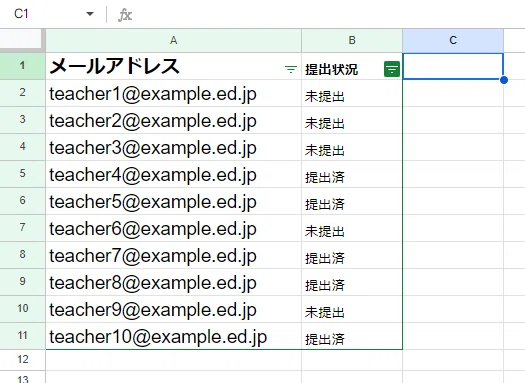
Task: Select cell teacher9@example.ed.jp
Action: tap(173, 309)
